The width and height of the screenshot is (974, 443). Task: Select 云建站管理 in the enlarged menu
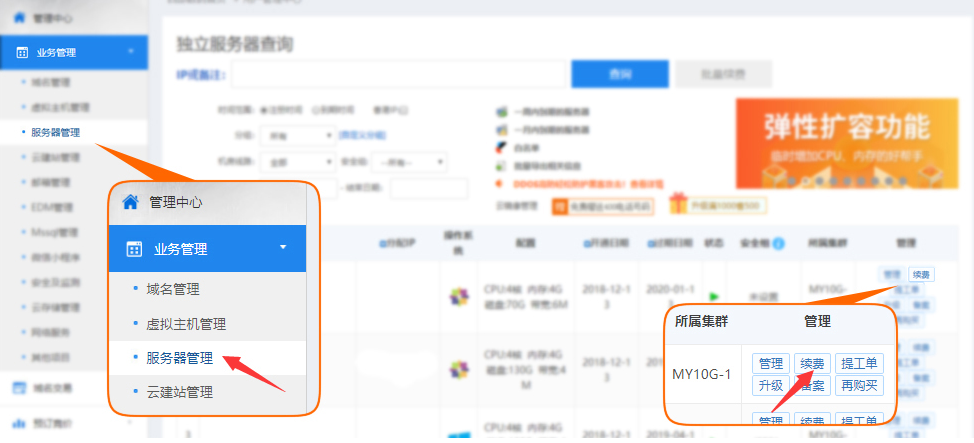click(x=180, y=392)
